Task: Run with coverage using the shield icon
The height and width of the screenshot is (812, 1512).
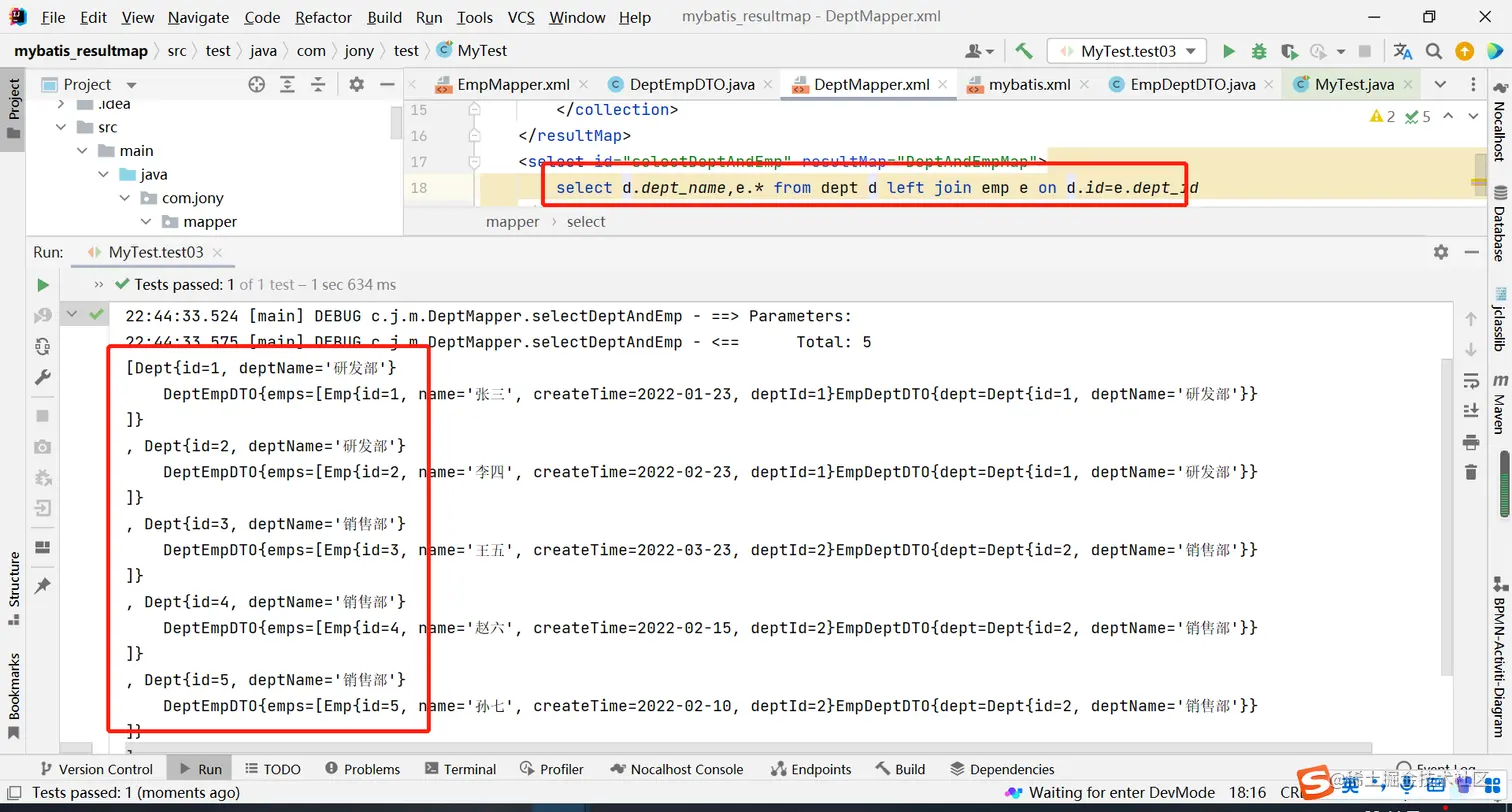Action: pyautogui.click(x=1289, y=51)
